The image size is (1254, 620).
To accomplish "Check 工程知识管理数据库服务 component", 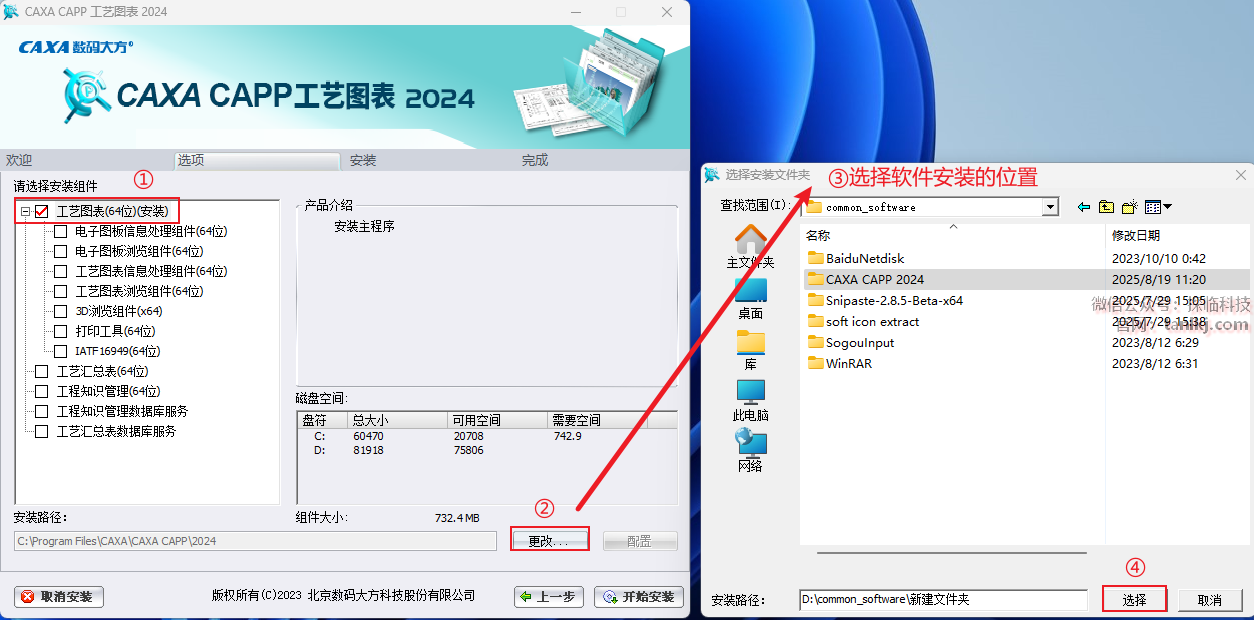I will click(42, 411).
